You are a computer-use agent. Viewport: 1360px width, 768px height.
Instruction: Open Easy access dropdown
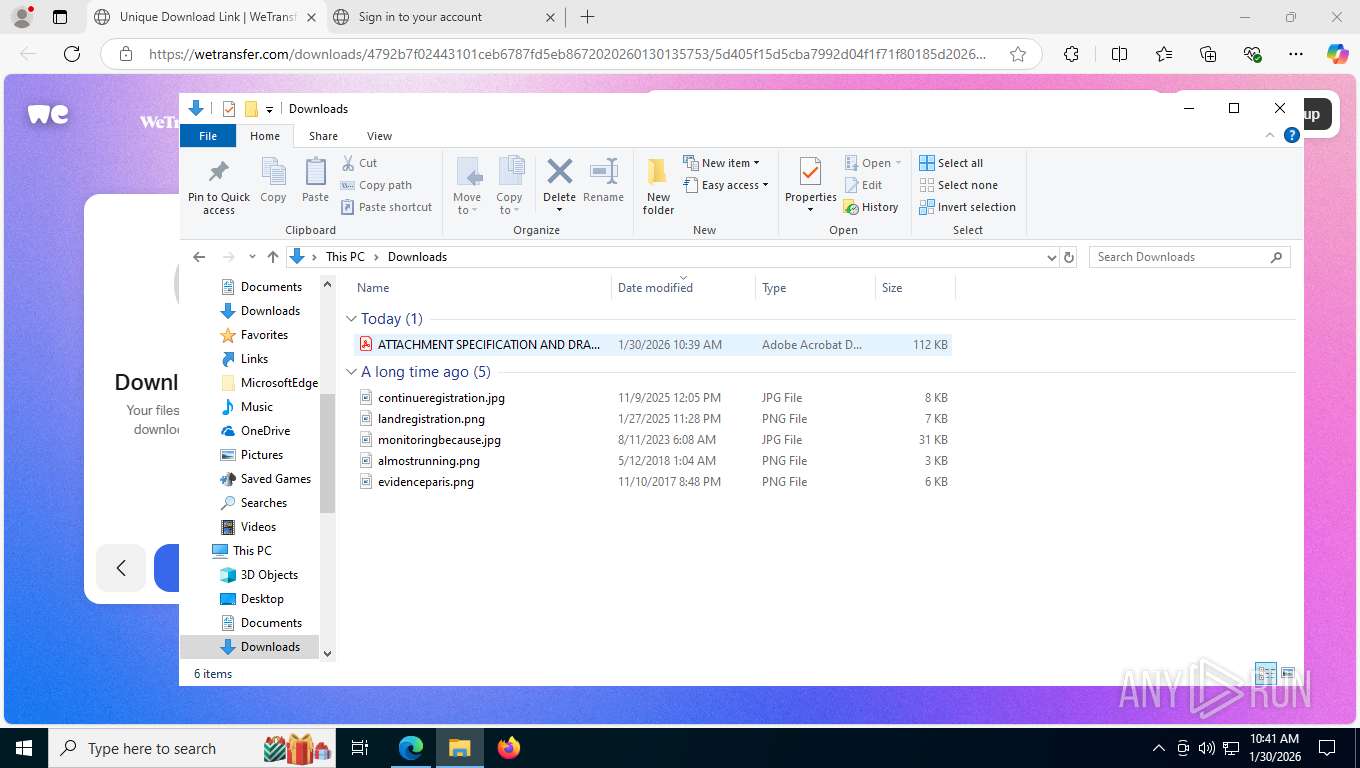tap(726, 185)
